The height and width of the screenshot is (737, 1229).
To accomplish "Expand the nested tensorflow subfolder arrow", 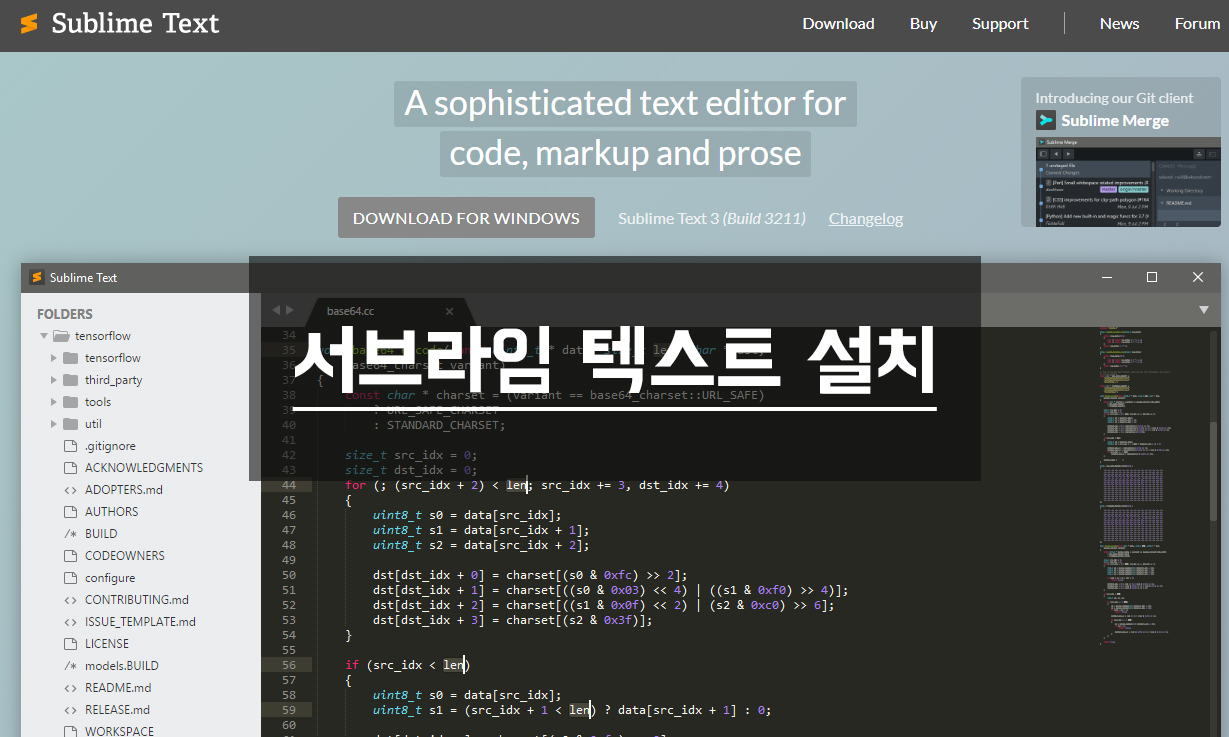I will tap(54, 358).
